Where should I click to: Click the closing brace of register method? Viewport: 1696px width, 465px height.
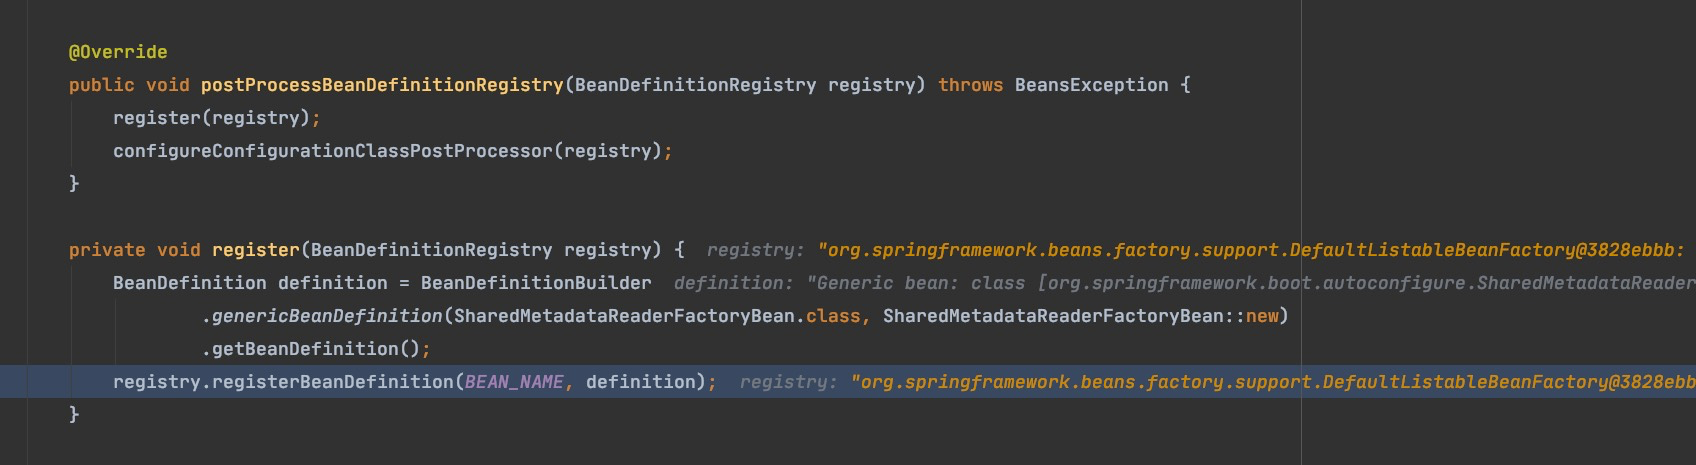(x=74, y=414)
